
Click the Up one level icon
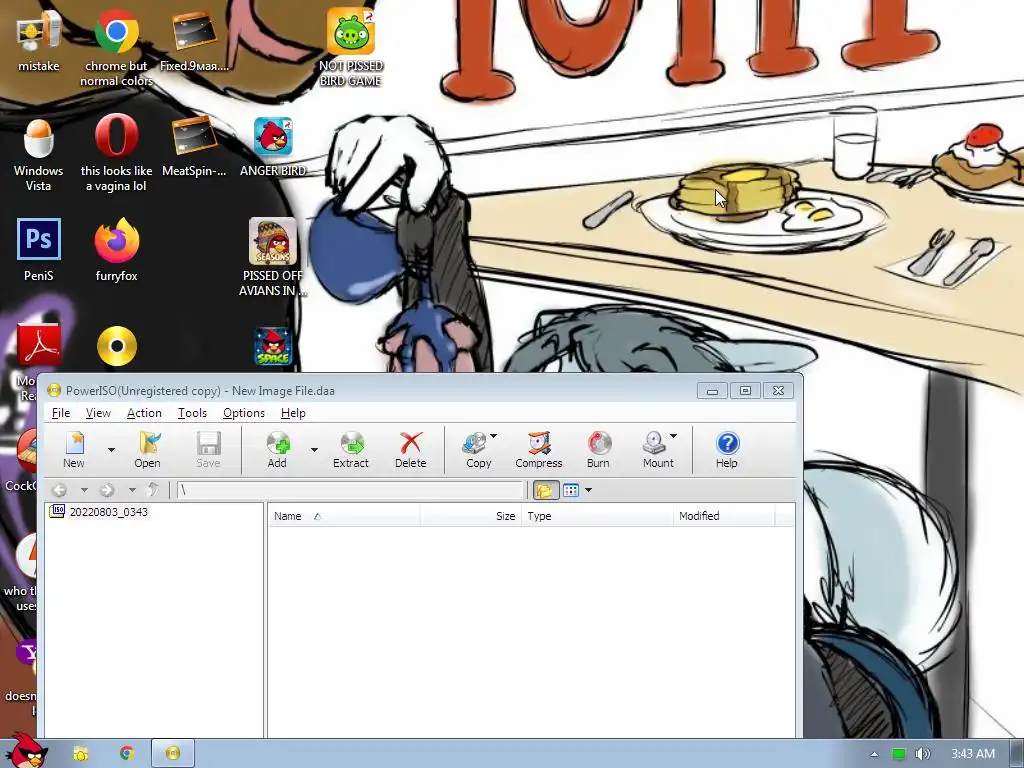[152, 490]
